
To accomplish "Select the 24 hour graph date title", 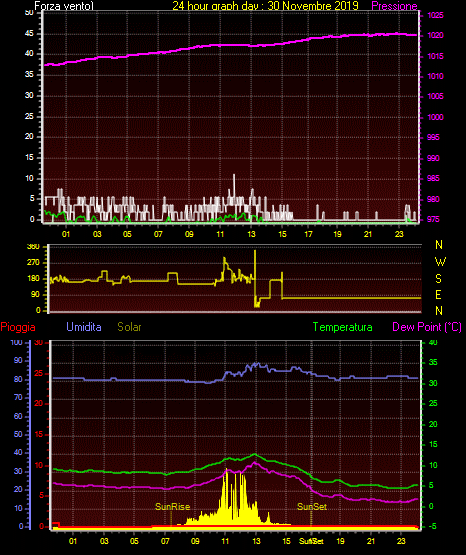I will click(265, 6).
